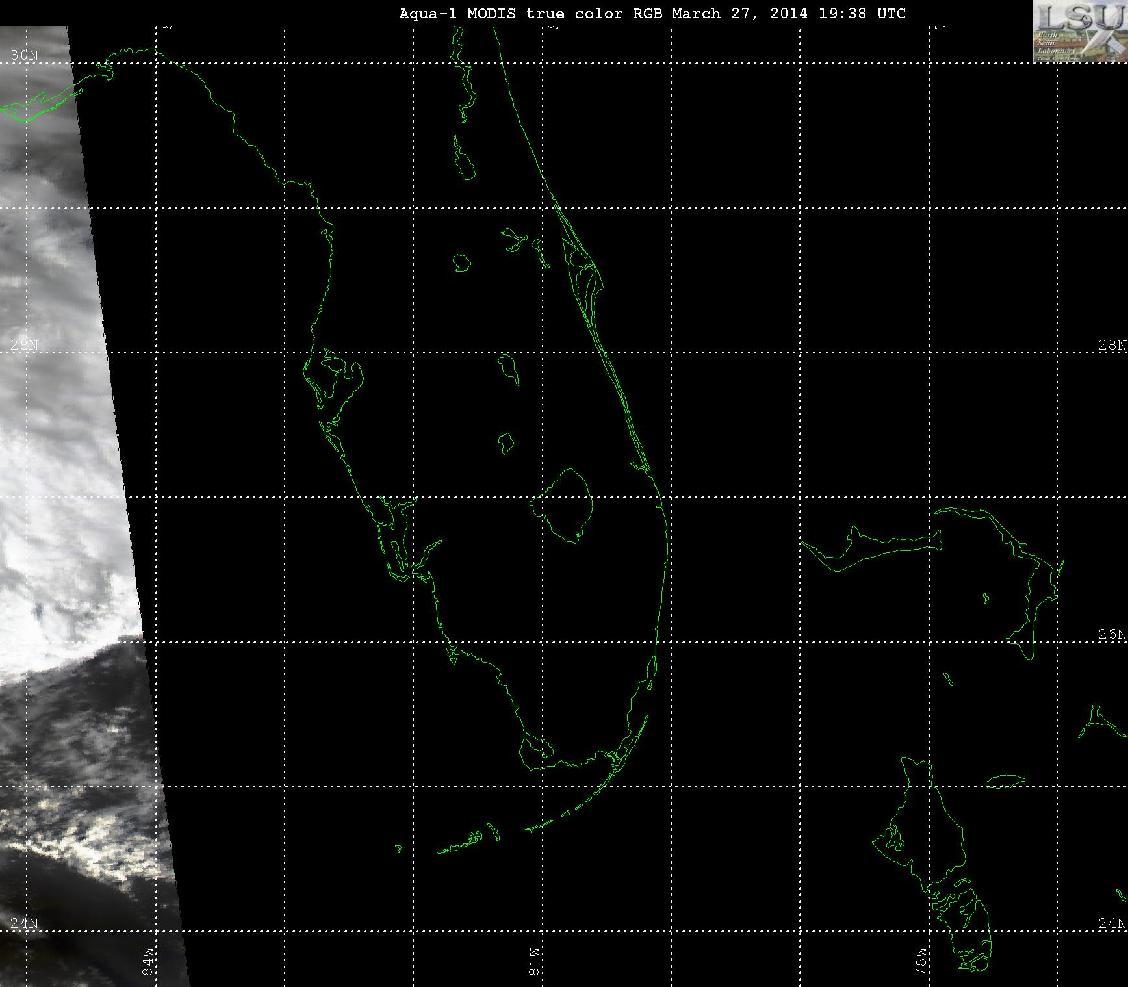
Task: Click inside the Lake Okeechobee outline
Action: (567, 504)
